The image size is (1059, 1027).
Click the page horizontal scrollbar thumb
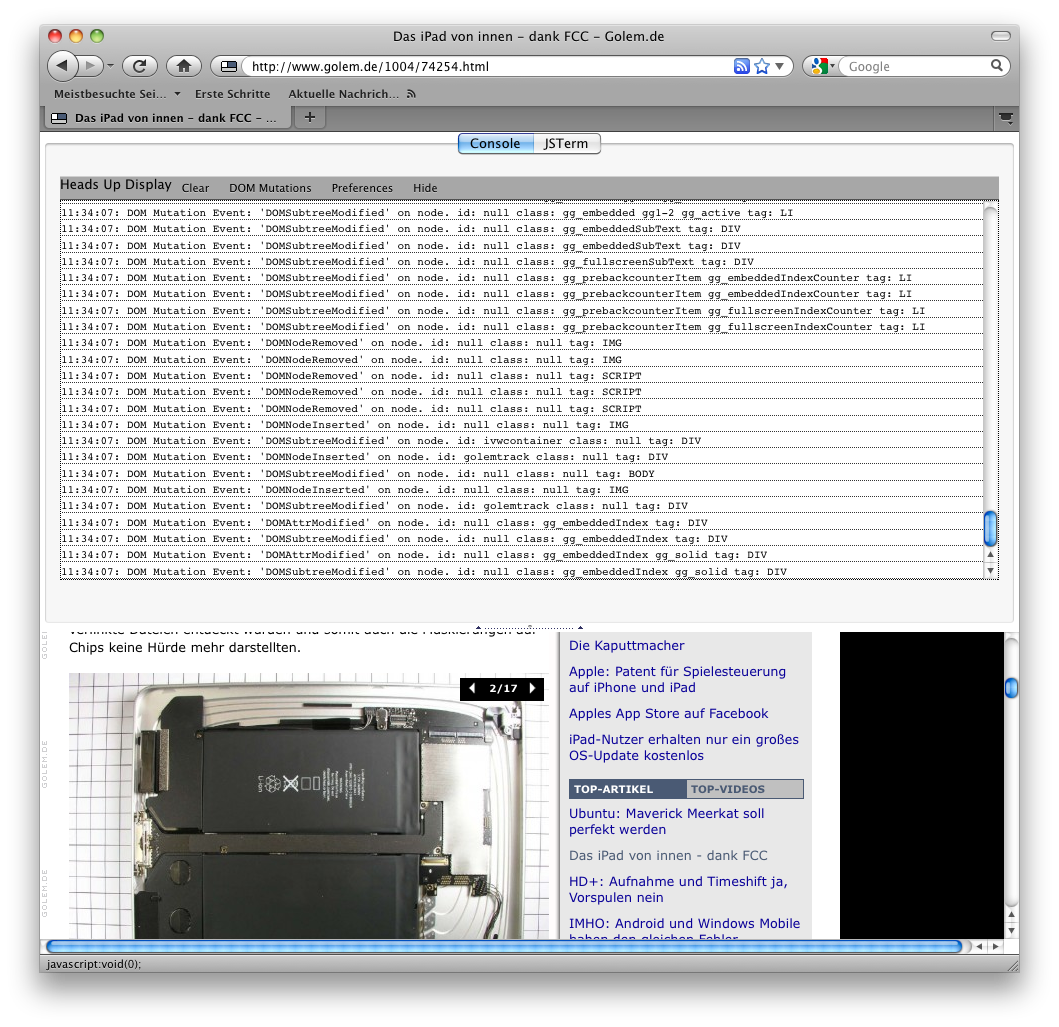point(504,947)
